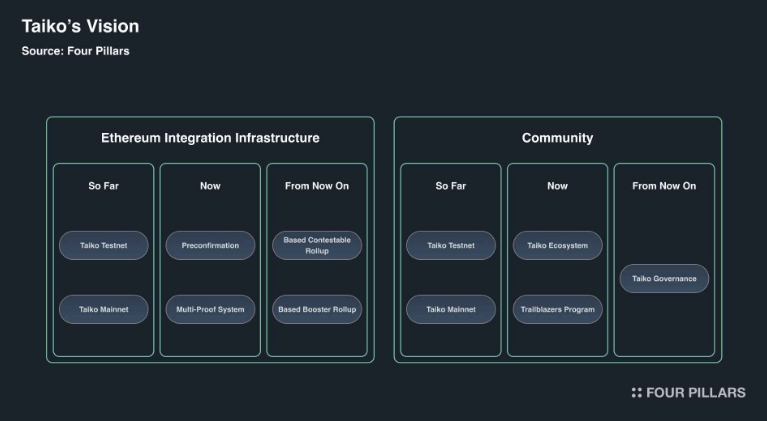Screen dimensions: 767x421
Task: Click the "Ethereum Integration Infrastructure" heading
Action: pyautogui.click(x=210, y=138)
